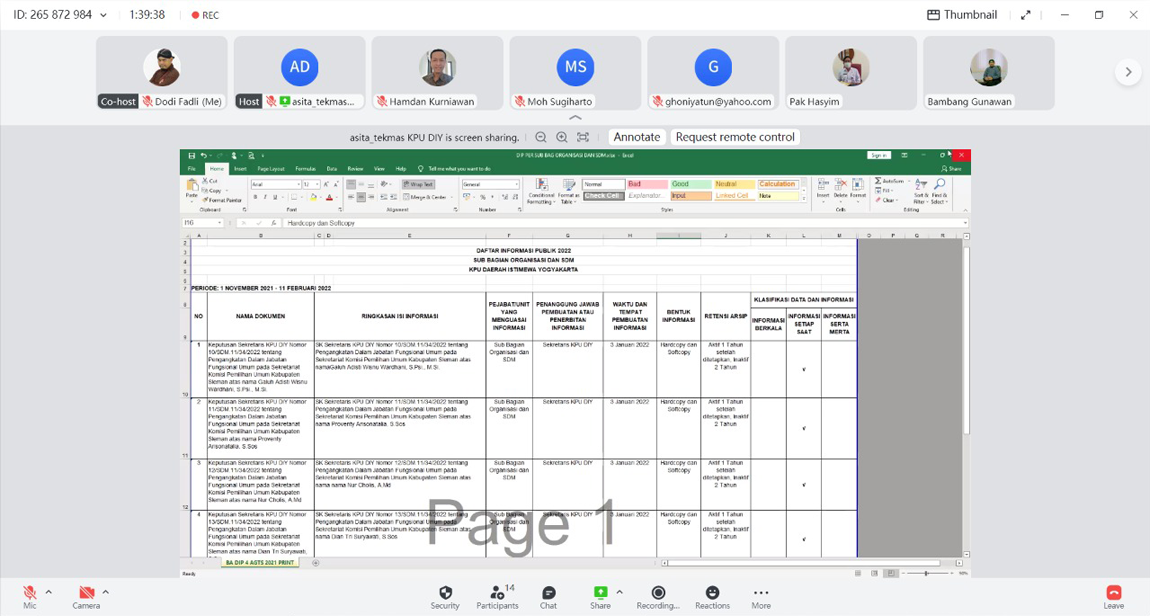Click the Request remote control button
The height and width of the screenshot is (616, 1150).
pyautogui.click(x=735, y=137)
